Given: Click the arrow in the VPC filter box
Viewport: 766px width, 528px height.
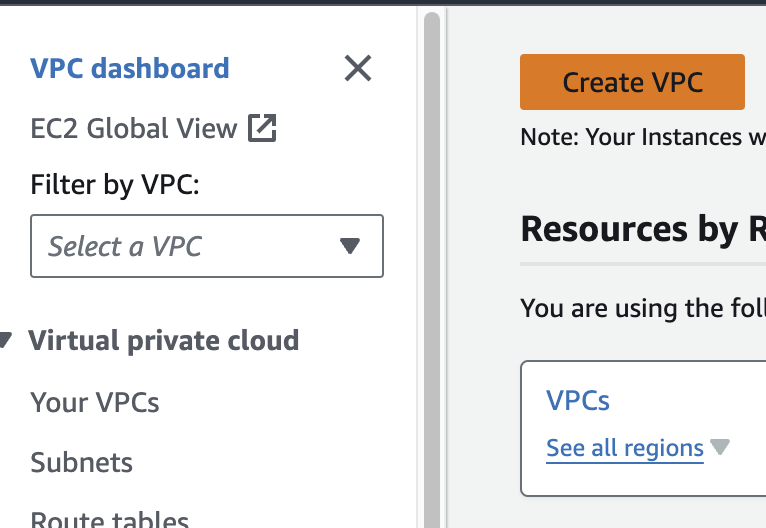Looking at the screenshot, I should 349,246.
